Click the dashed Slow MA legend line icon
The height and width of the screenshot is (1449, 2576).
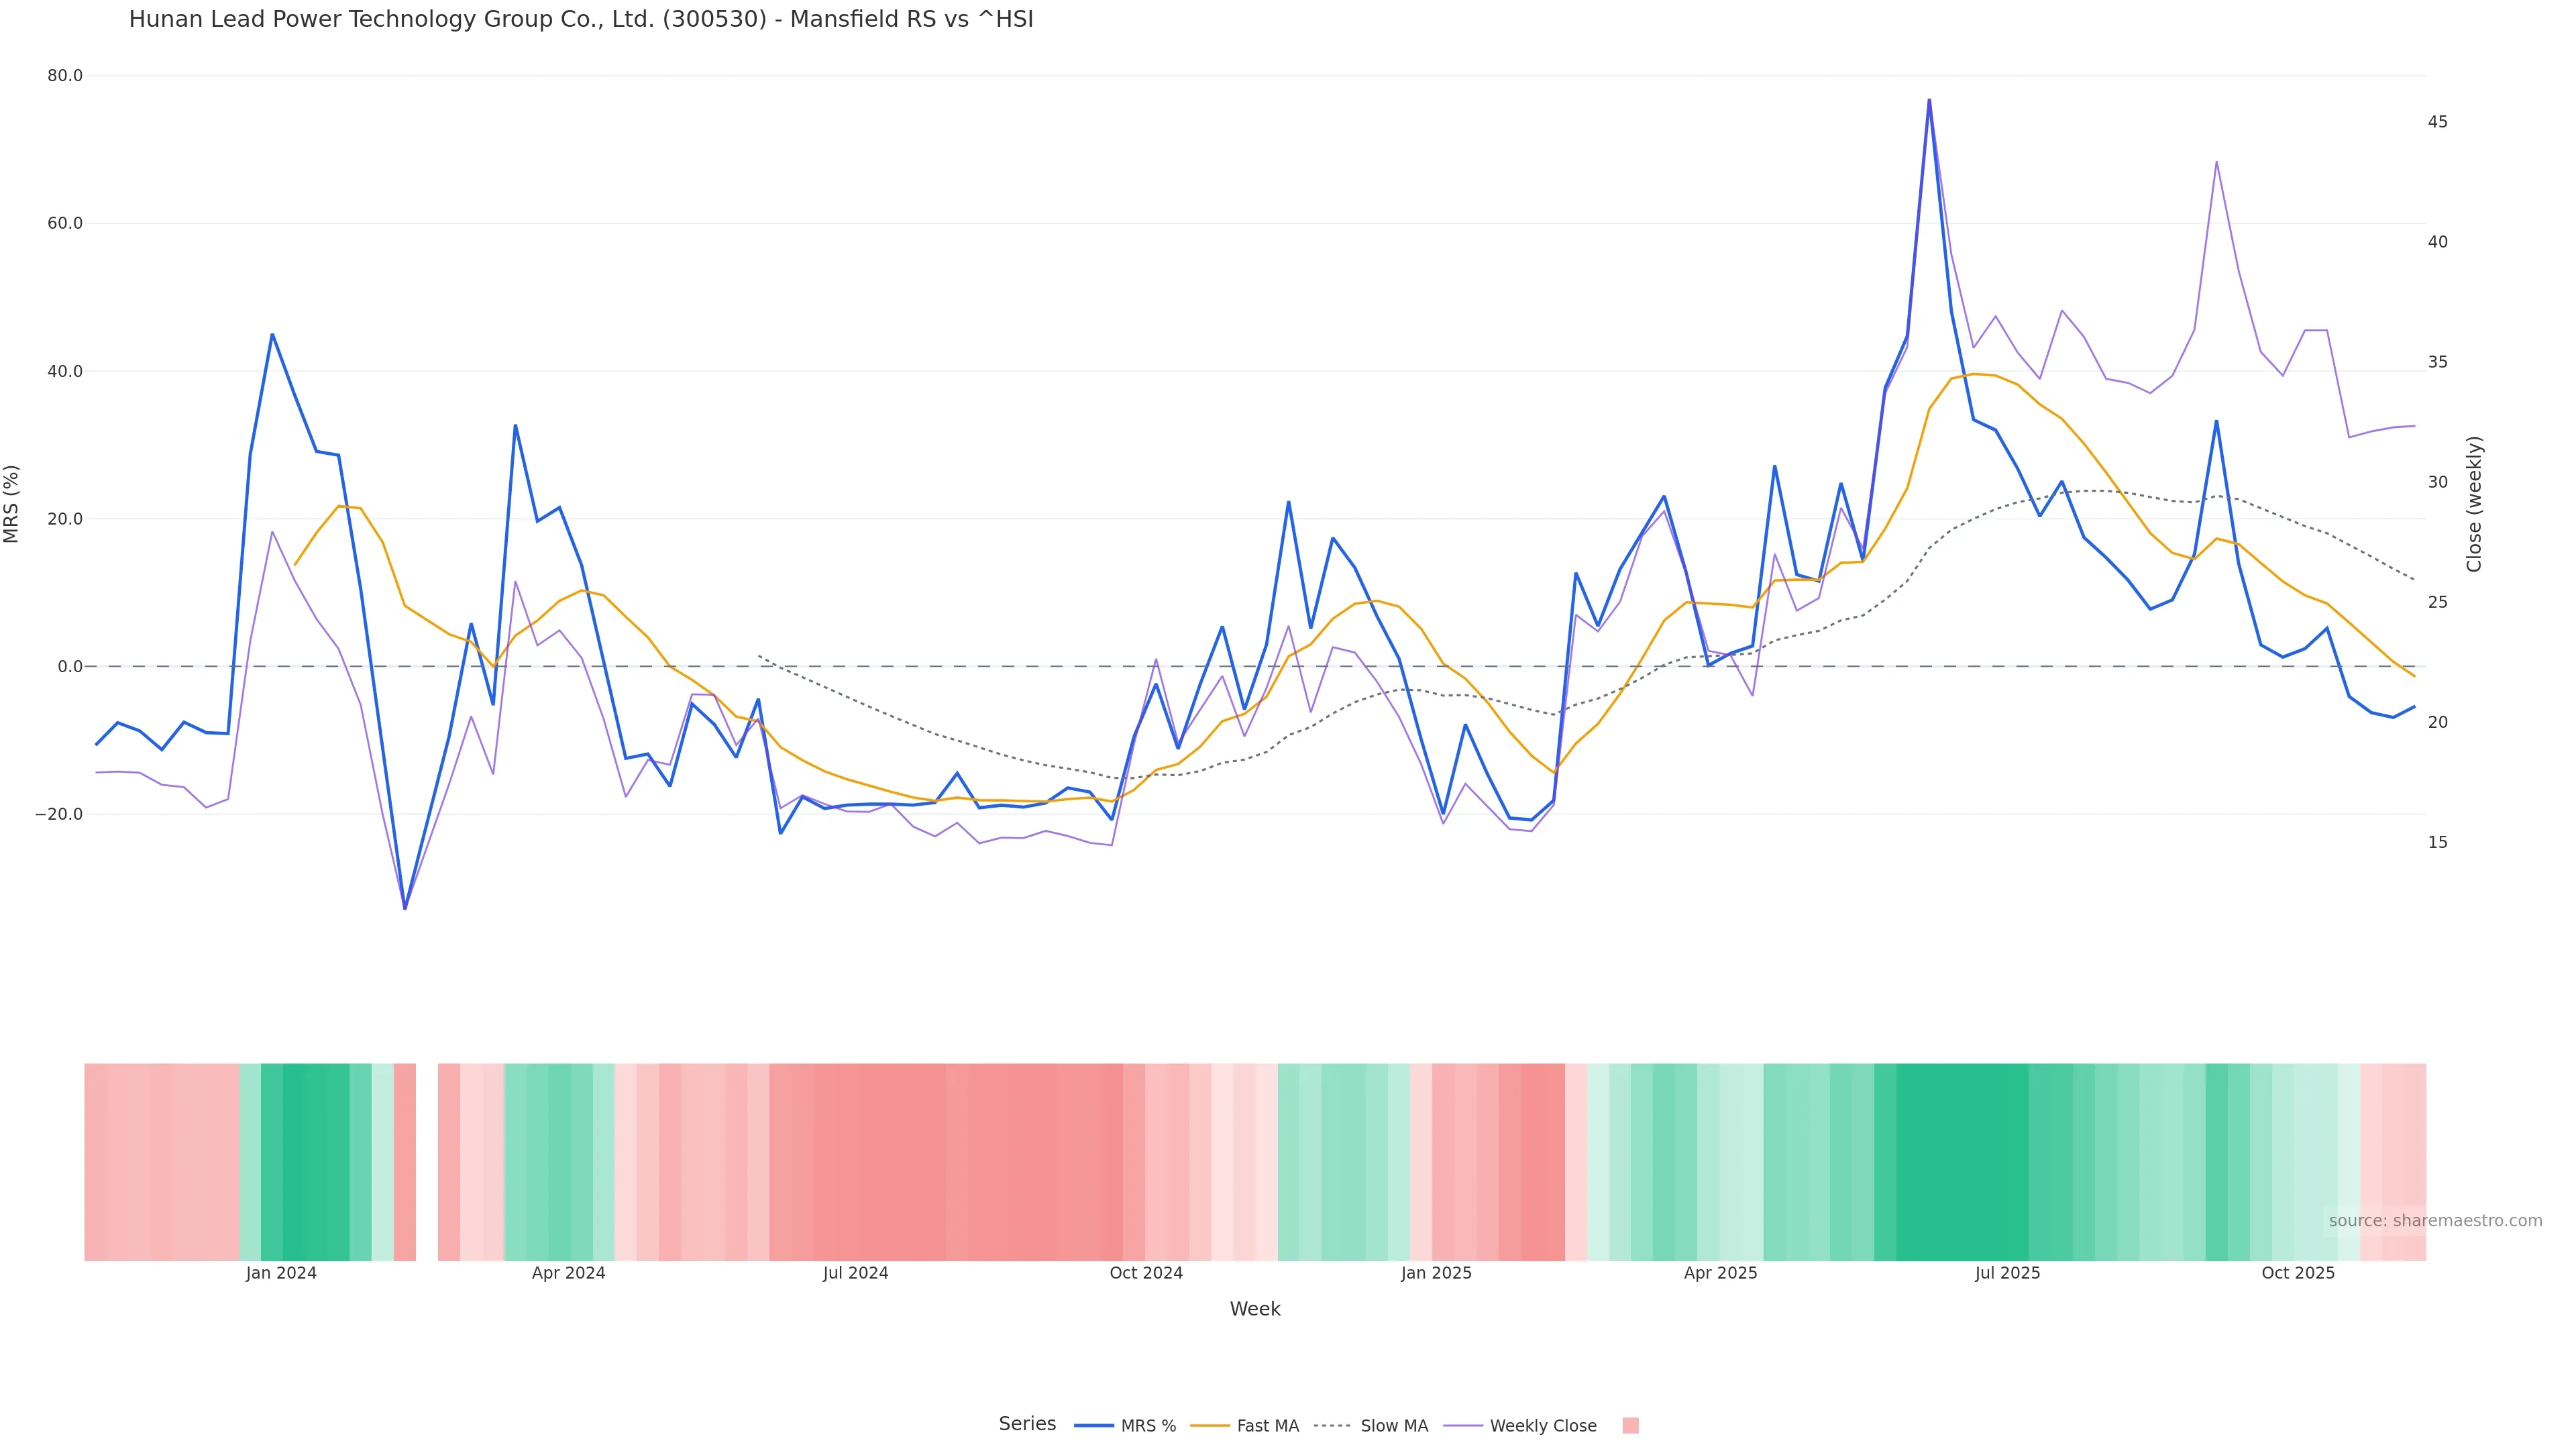[x=1333, y=1426]
